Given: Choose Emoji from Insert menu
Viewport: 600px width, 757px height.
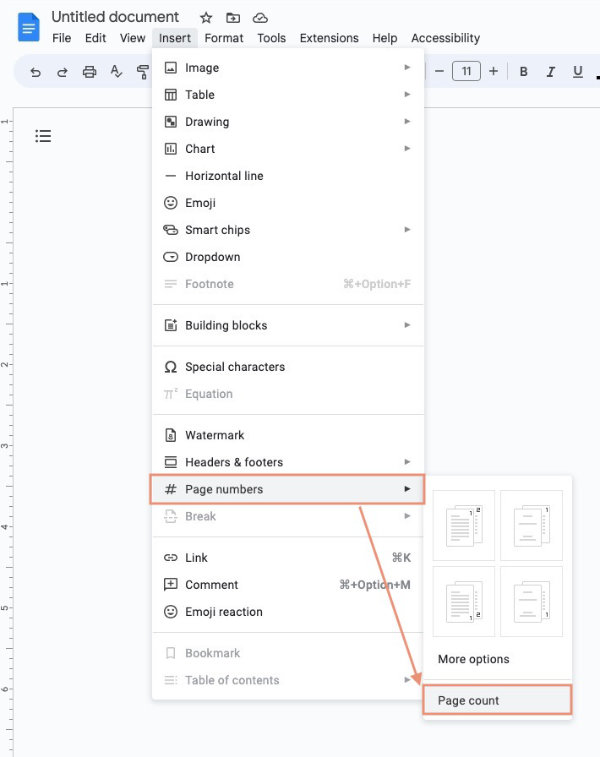Looking at the screenshot, I should [288, 203].
